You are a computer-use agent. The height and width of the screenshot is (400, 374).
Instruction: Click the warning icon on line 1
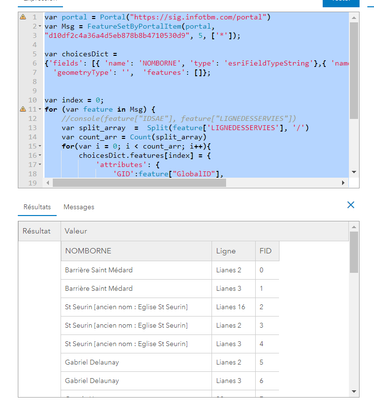coord(23,17)
